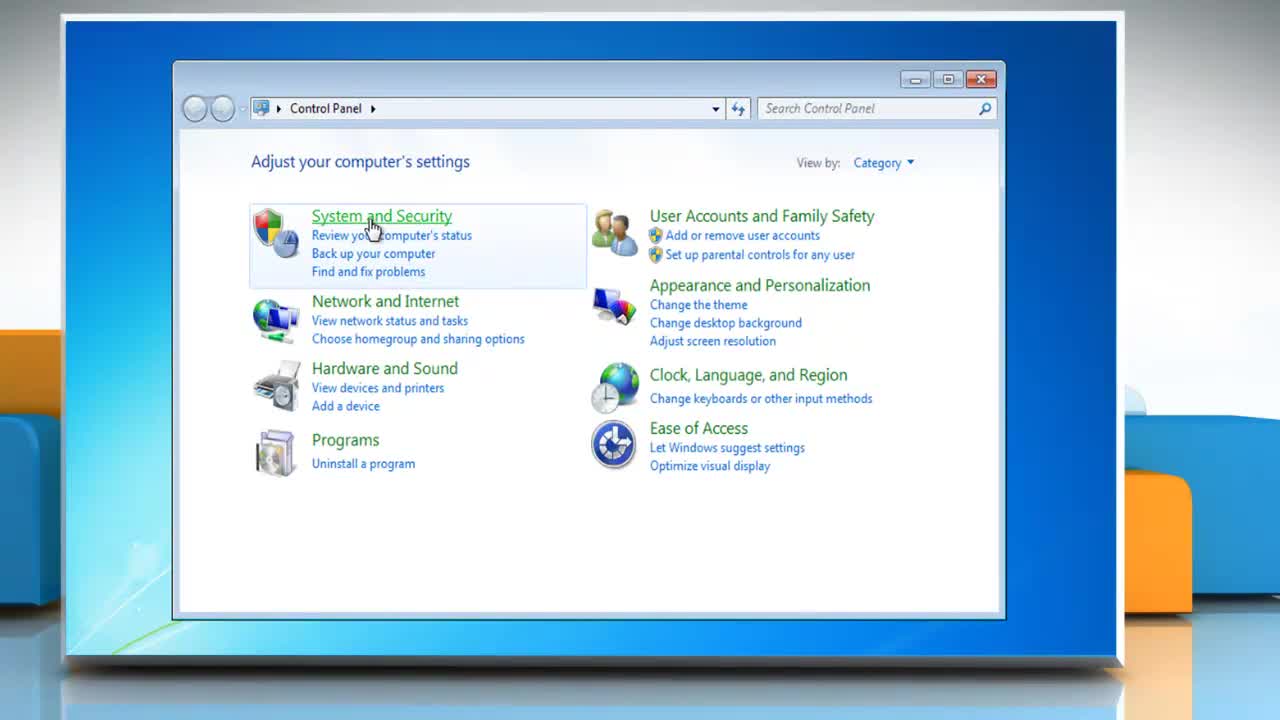The width and height of the screenshot is (1280, 720).
Task: Open Clock, Language, and Region category
Action: pos(749,375)
